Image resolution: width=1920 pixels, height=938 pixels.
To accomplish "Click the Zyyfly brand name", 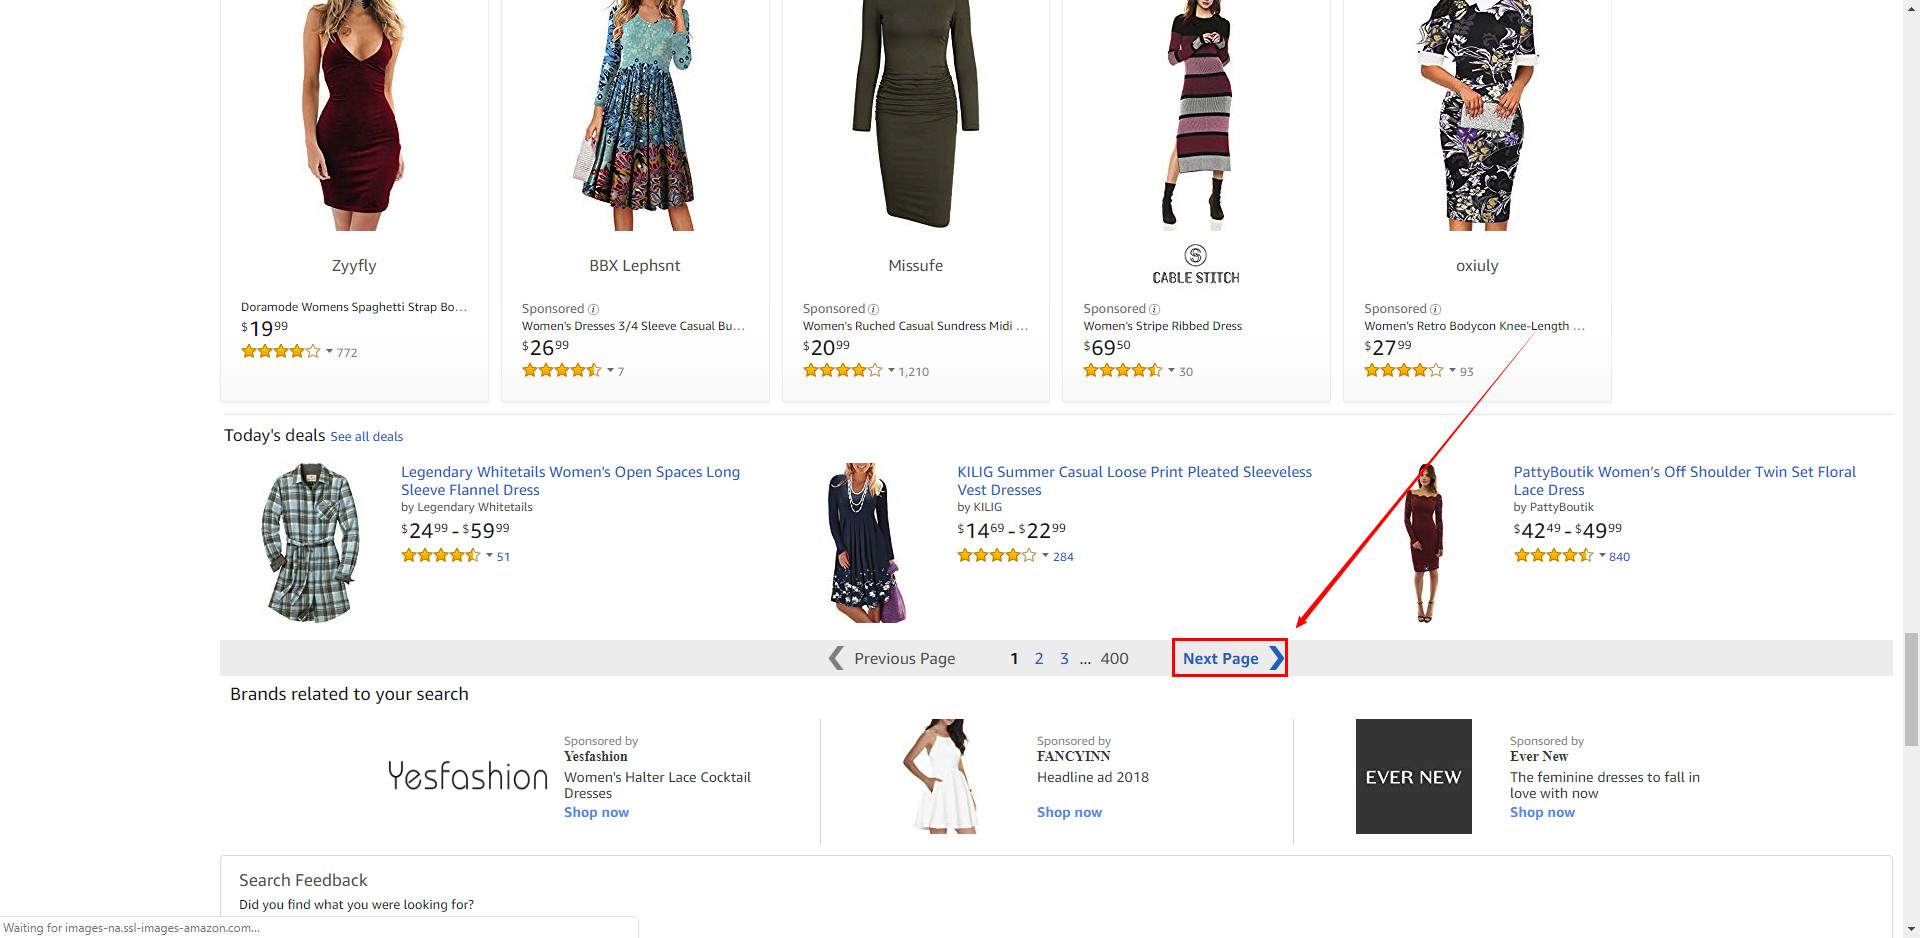I will [x=354, y=266].
